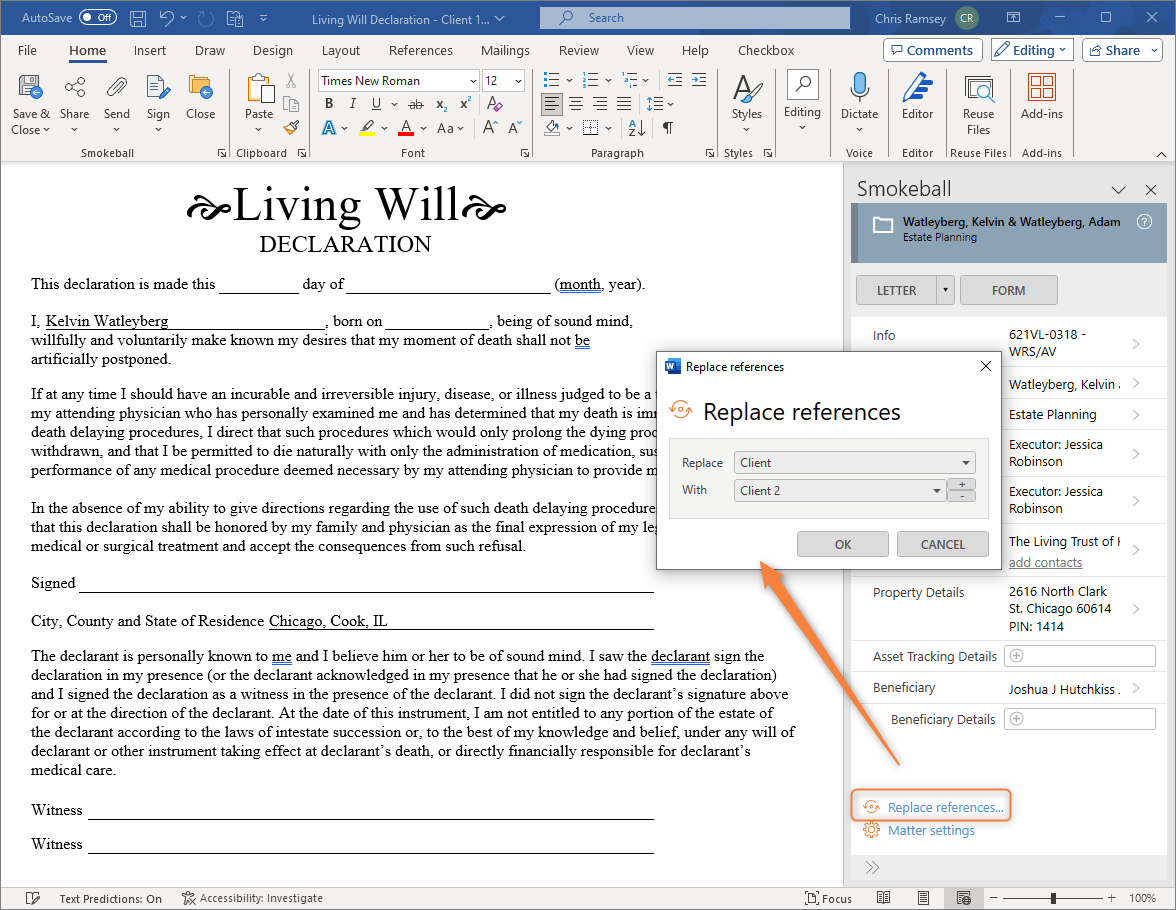The height and width of the screenshot is (910, 1176).
Task: Open the Dictate microphone tool
Action: pyautogui.click(x=860, y=88)
